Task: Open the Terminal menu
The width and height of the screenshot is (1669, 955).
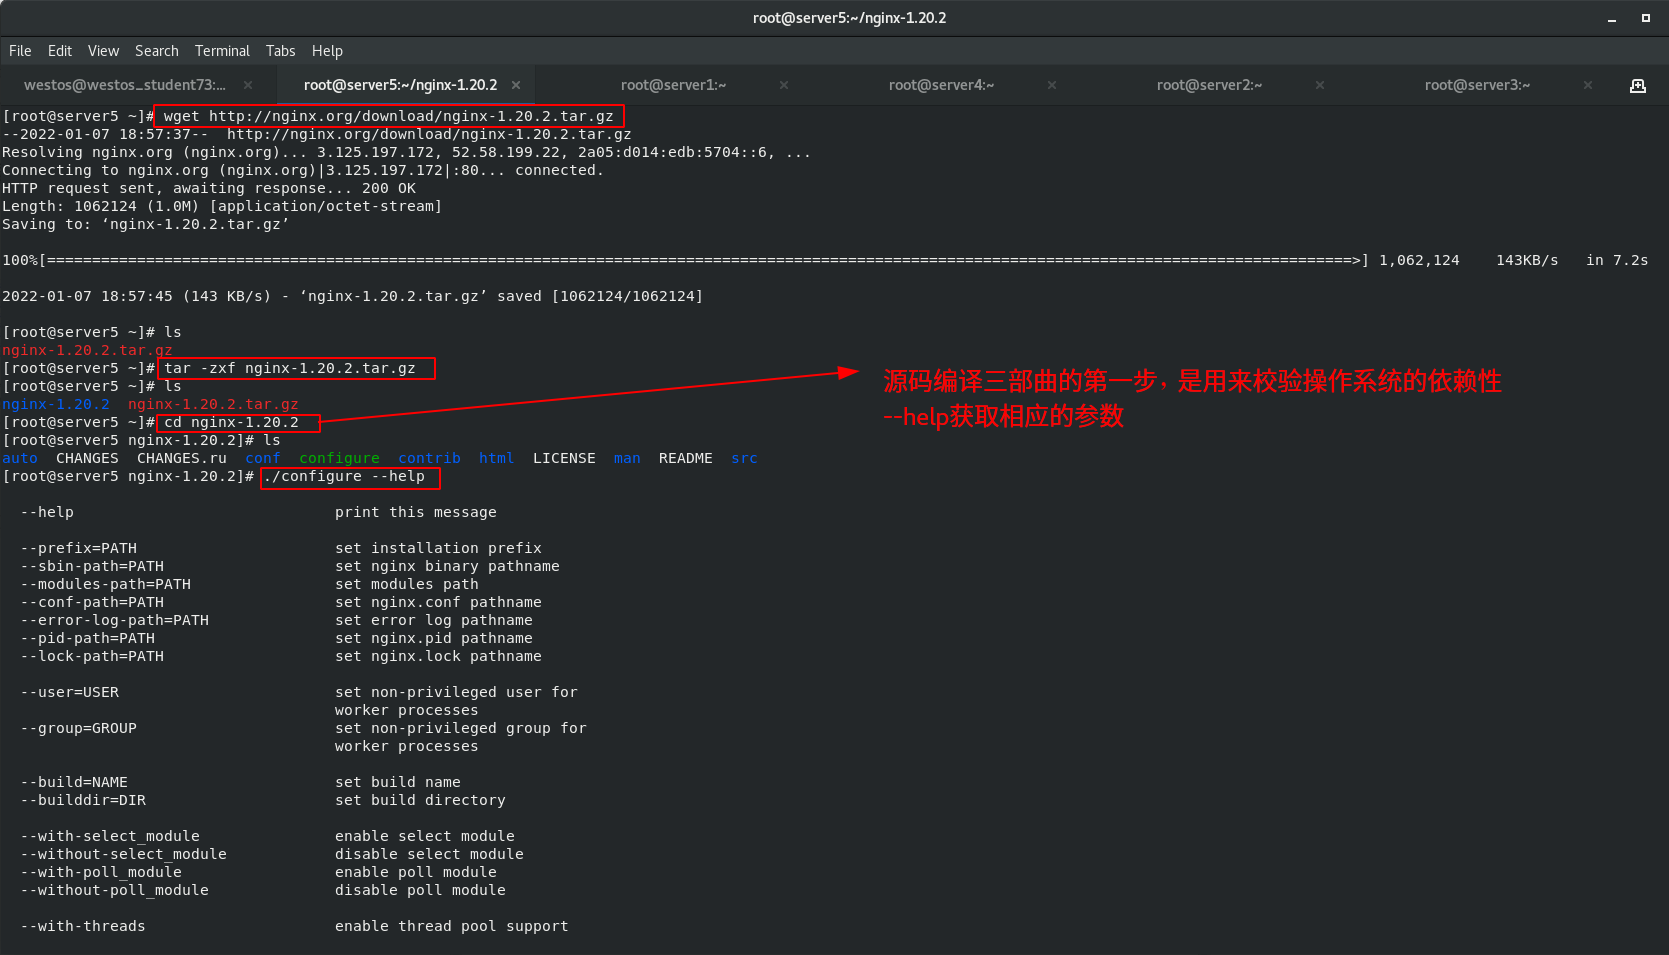Action: click(x=222, y=51)
